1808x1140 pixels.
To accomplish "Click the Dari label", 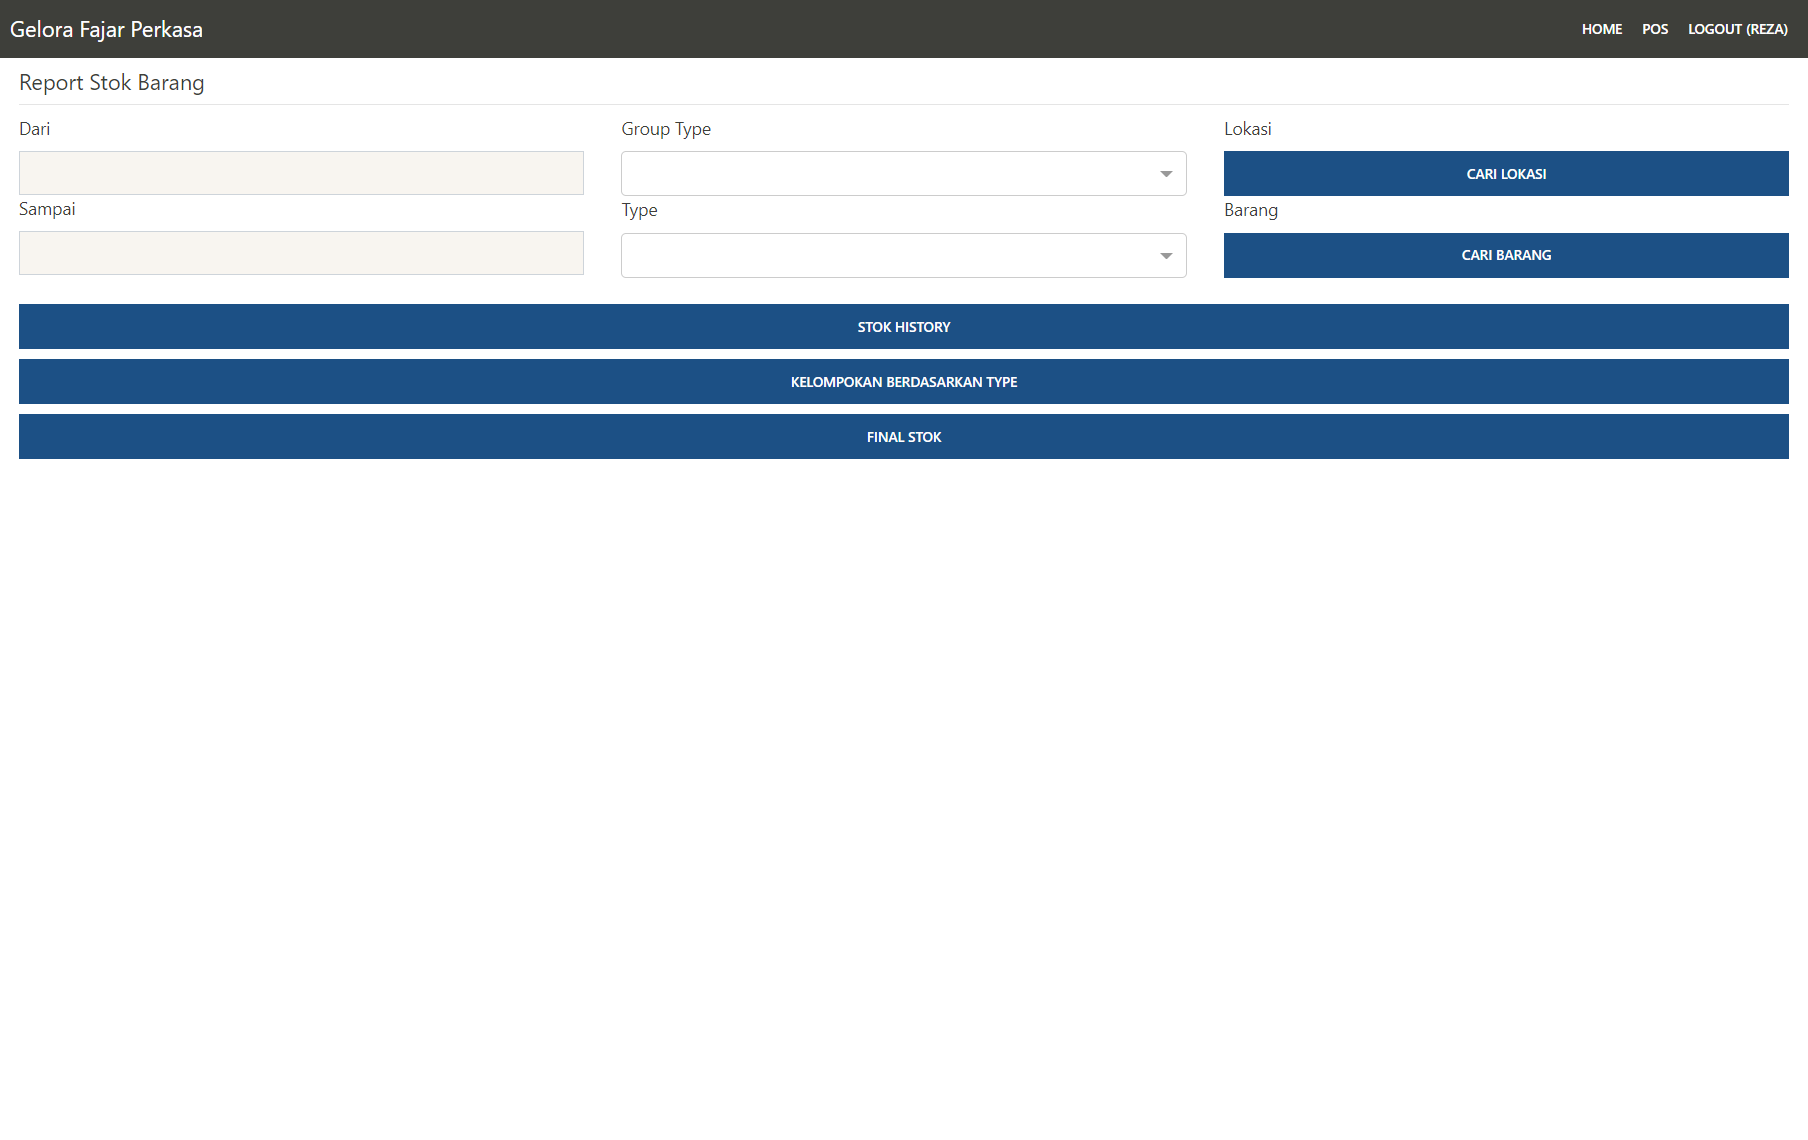I will click(35, 129).
